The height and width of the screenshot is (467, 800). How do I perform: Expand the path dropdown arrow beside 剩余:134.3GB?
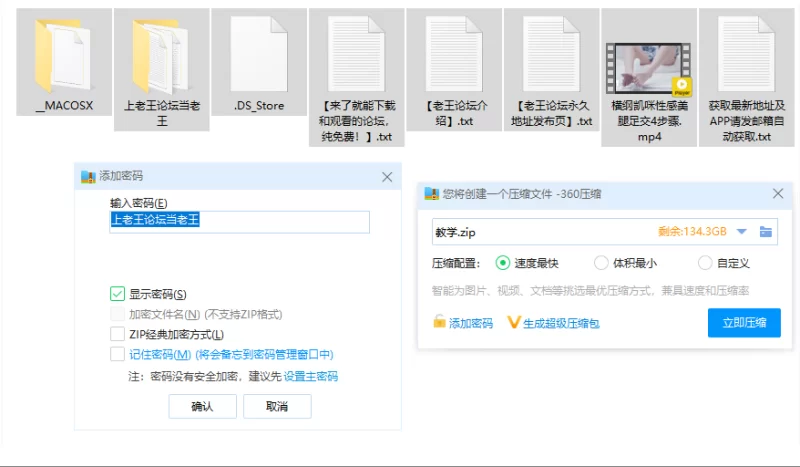[741, 232]
